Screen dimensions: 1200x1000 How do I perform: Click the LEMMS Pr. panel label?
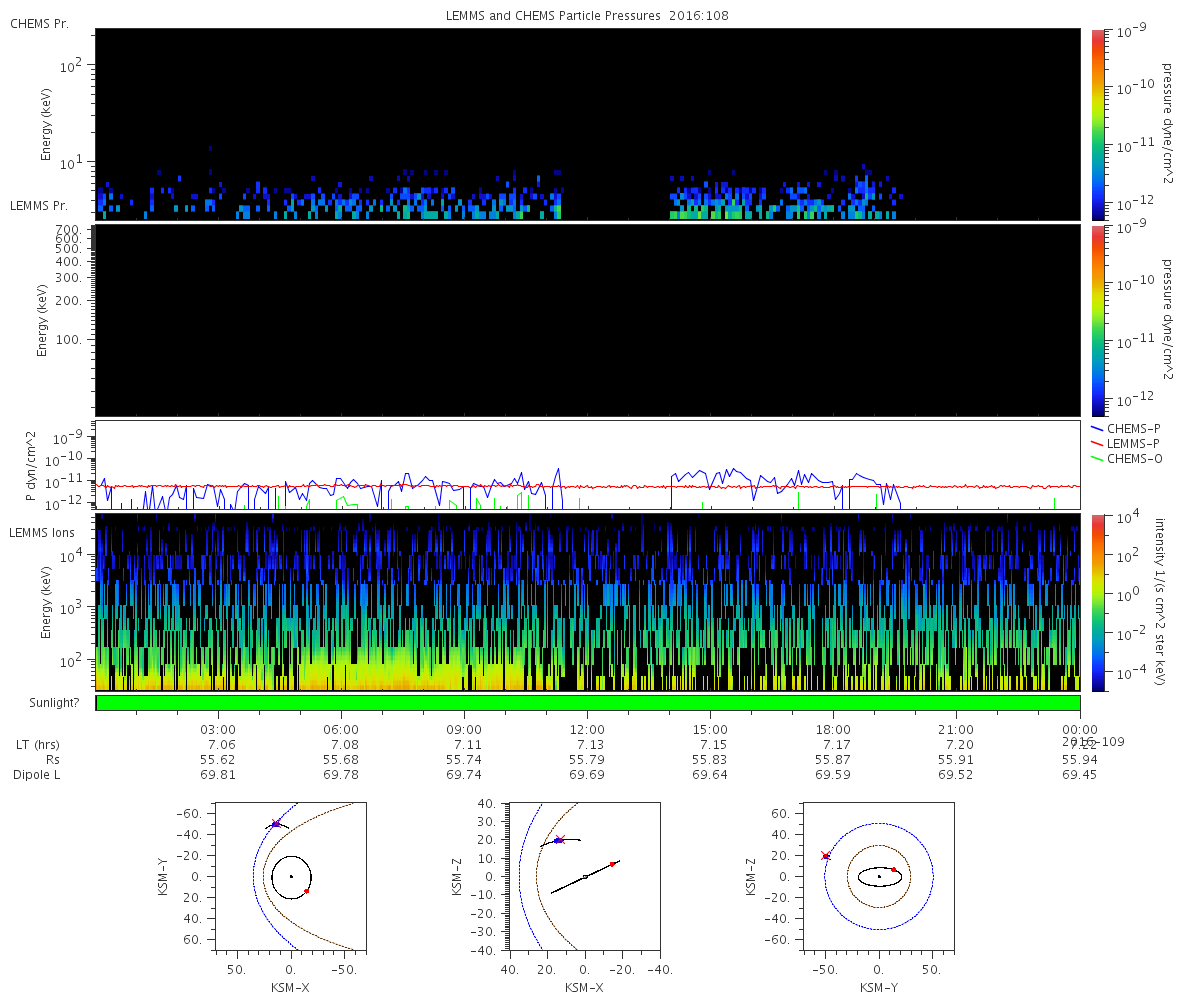click(x=40, y=205)
